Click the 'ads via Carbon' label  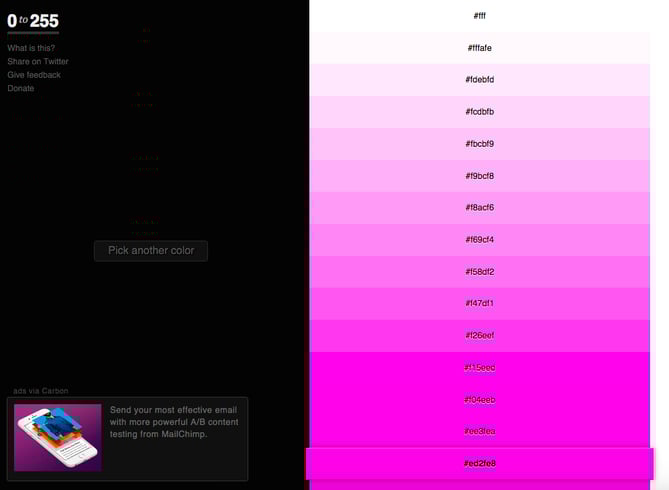[x=41, y=391]
